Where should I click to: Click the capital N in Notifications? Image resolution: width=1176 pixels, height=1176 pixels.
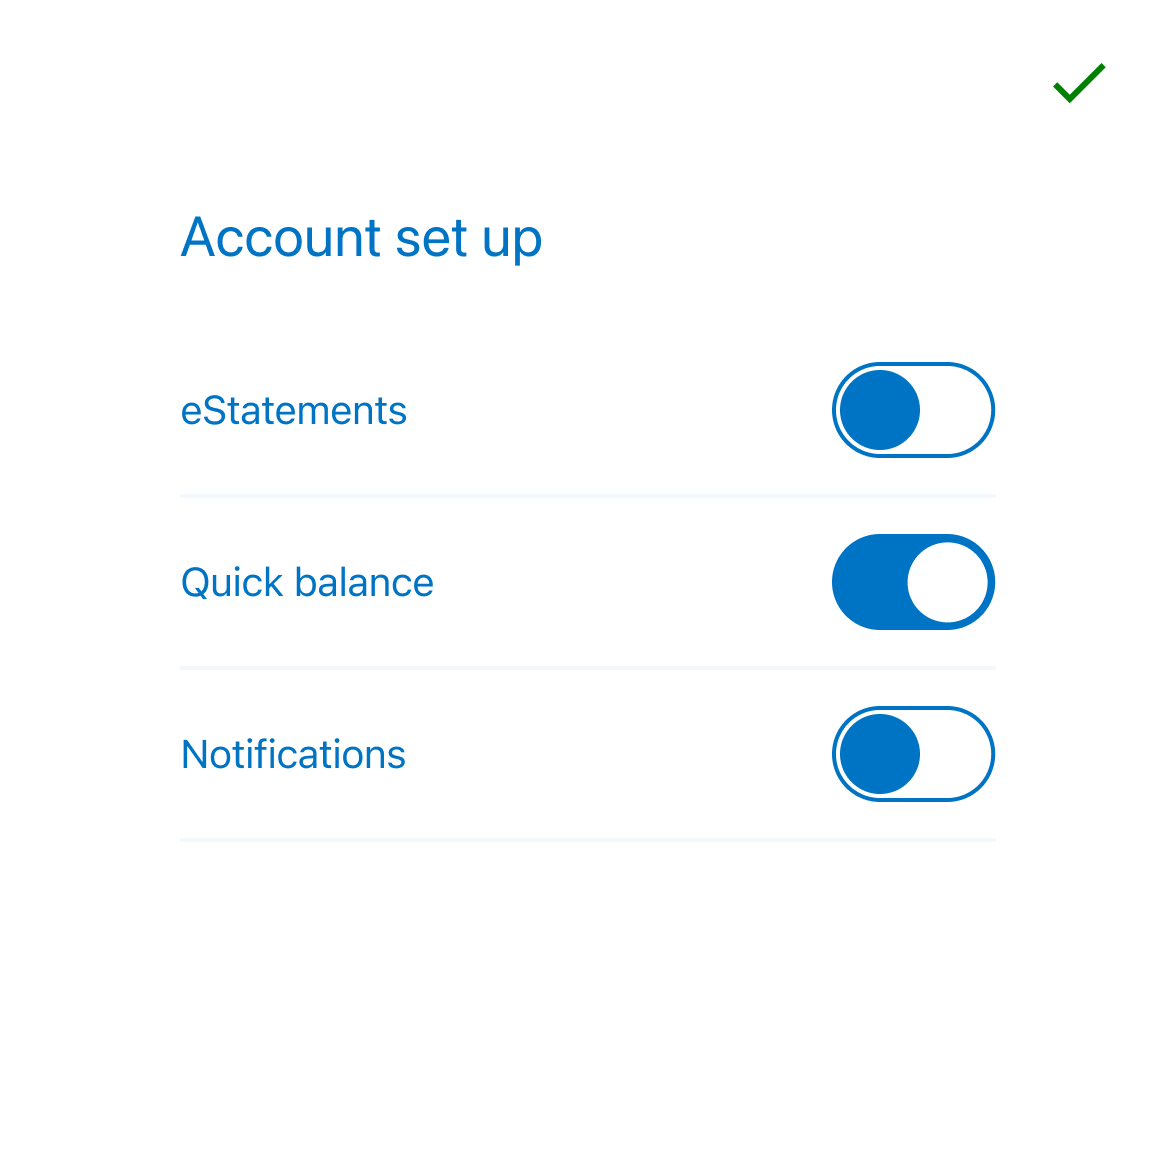click(x=194, y=755)
